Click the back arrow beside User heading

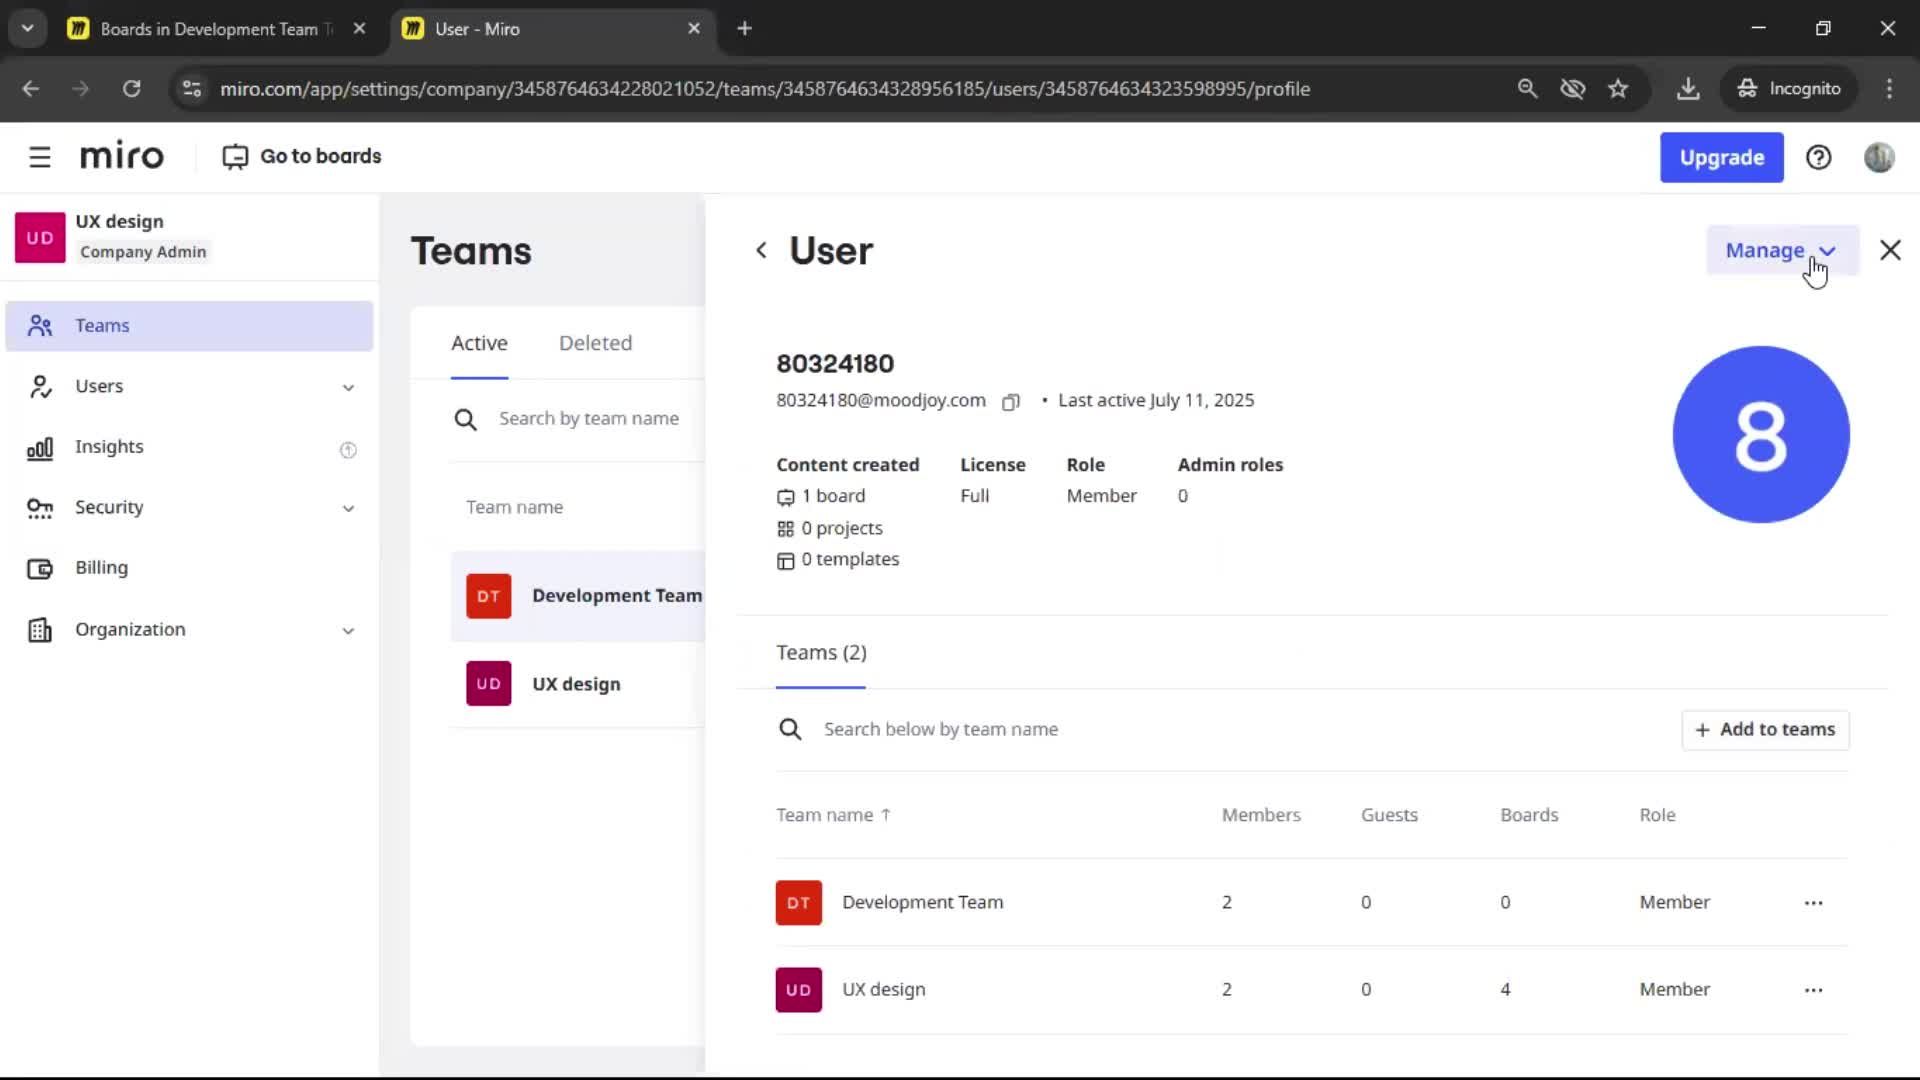761,250
